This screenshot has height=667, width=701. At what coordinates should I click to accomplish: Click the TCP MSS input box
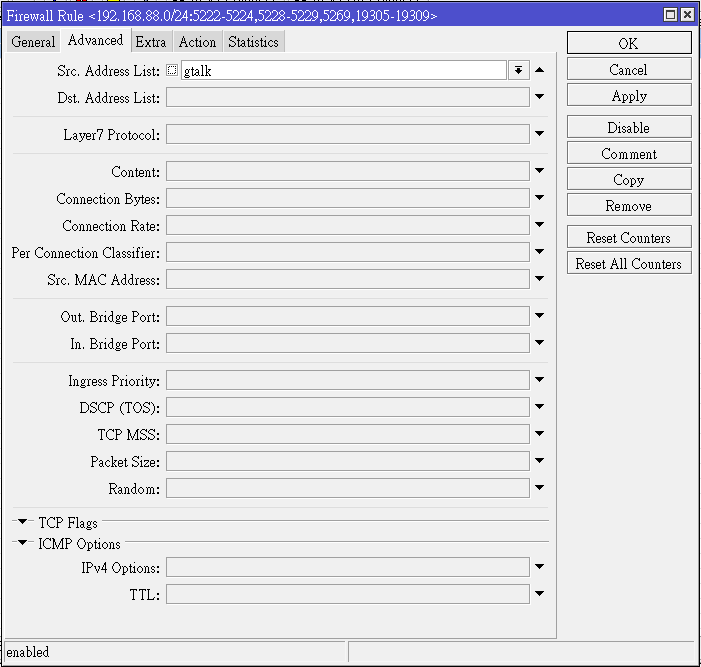point(348,434)
